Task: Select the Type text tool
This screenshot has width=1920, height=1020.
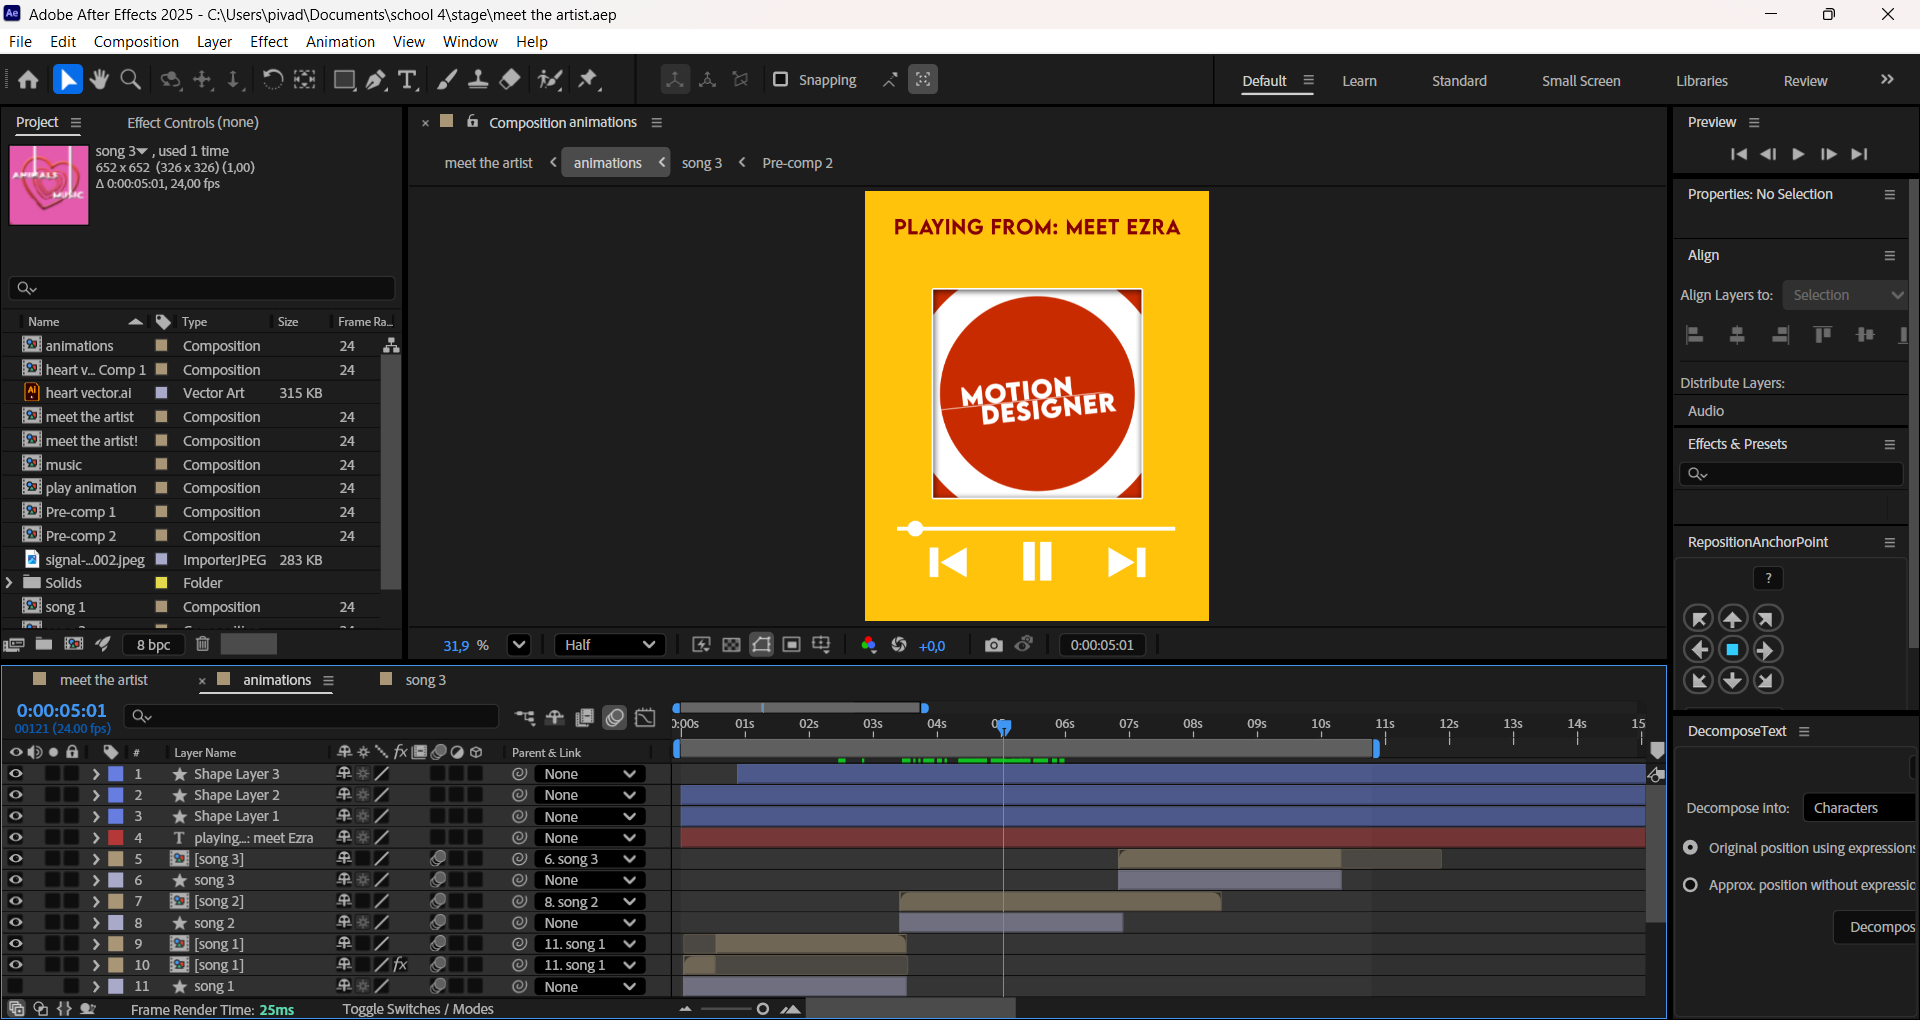Action: pos(407,80)
